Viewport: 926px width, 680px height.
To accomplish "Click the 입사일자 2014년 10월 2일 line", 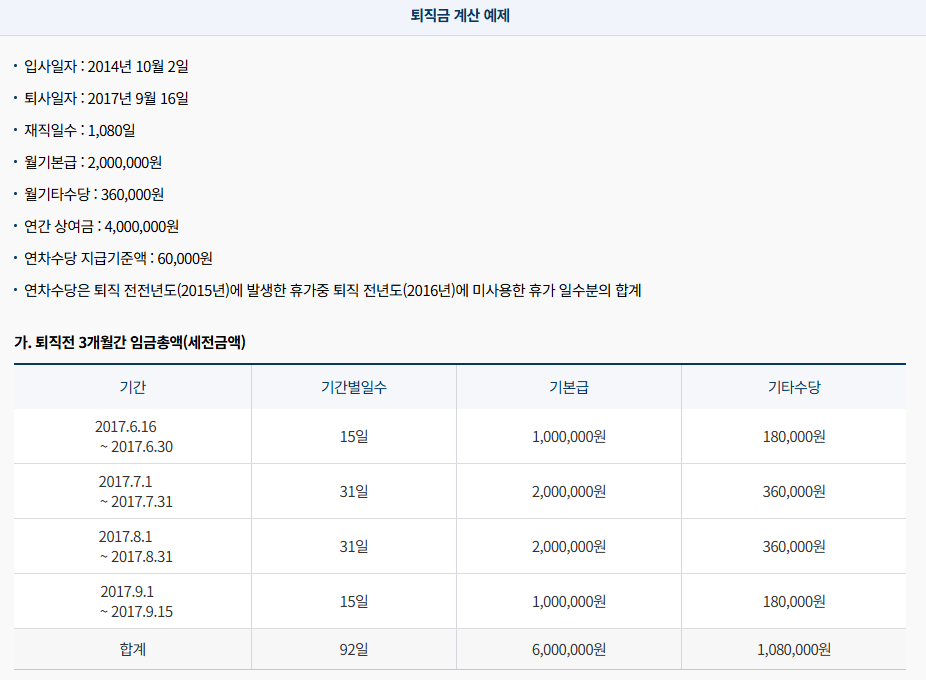I will point(106,67).
